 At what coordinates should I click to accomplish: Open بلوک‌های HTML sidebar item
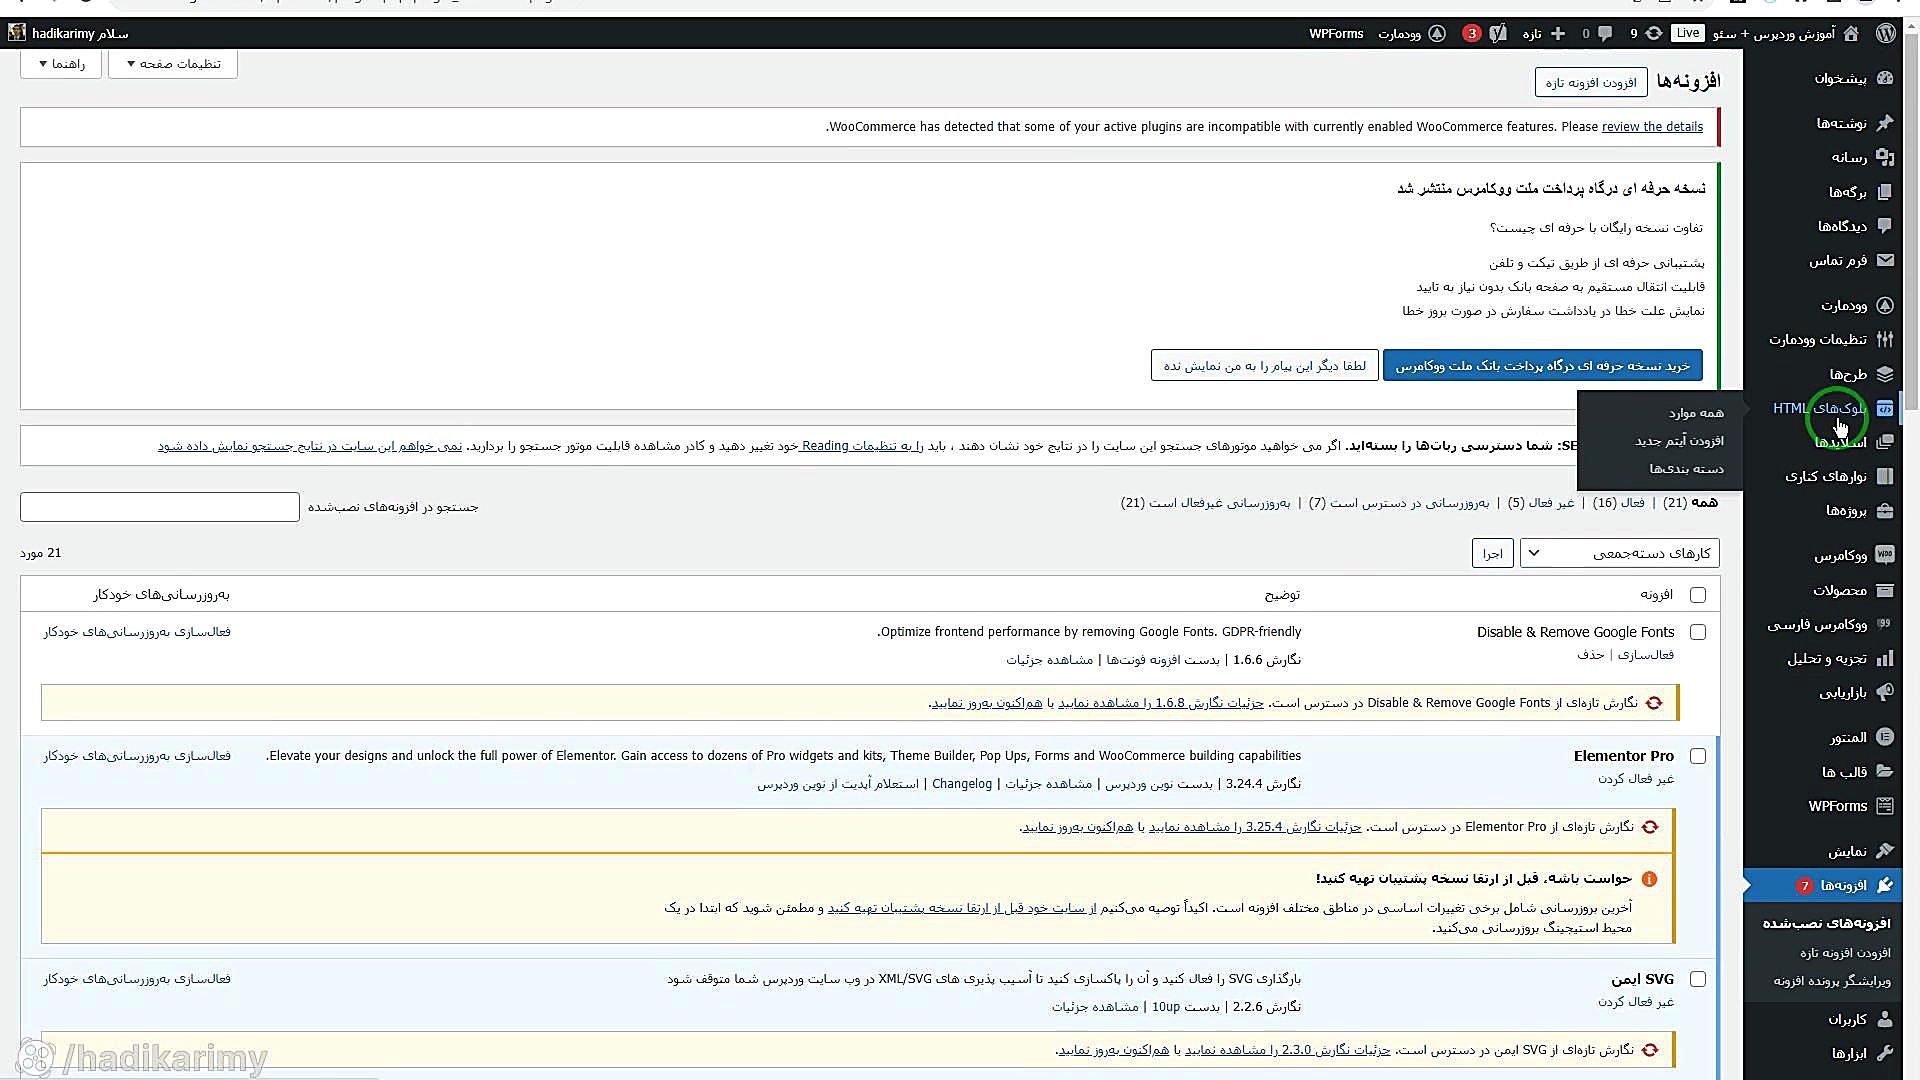point(1822,408)
